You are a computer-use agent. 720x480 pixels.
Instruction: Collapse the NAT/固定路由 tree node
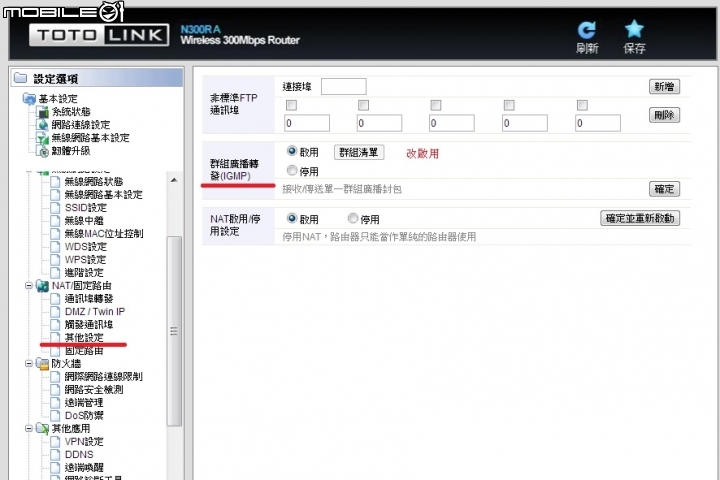29,286
